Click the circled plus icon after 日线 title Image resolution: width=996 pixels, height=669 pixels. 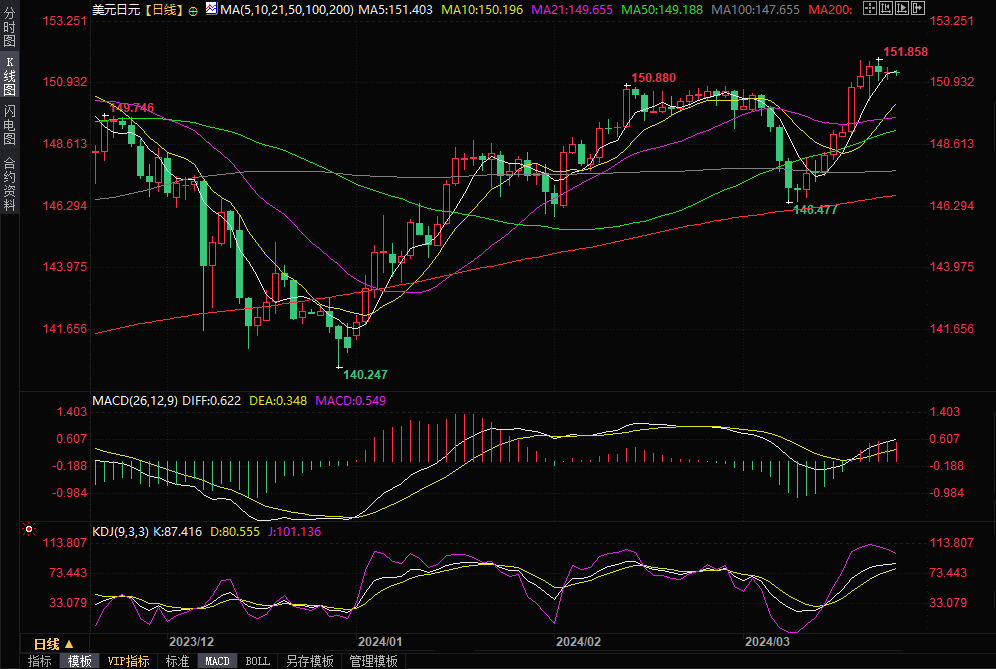(x=192, y=9)
